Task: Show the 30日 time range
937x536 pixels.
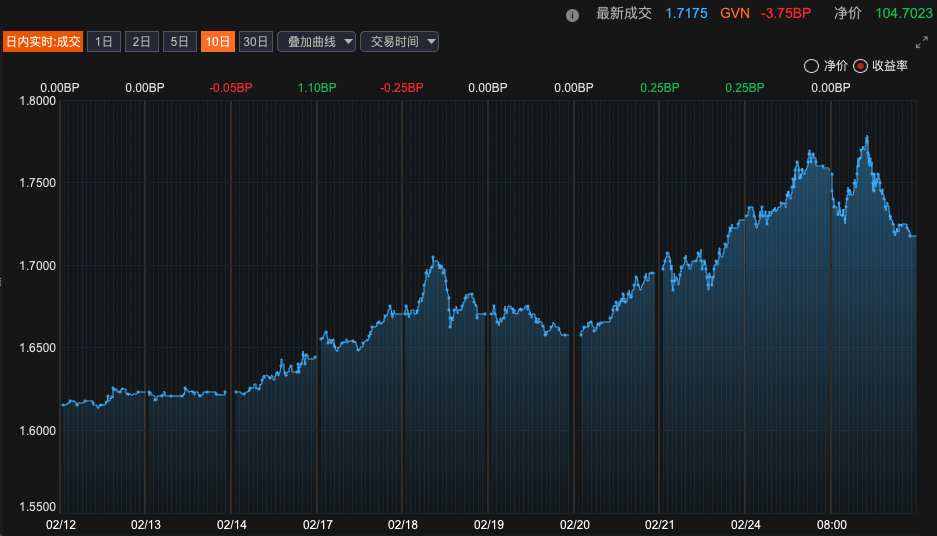Action: click(x=256, y=41)
